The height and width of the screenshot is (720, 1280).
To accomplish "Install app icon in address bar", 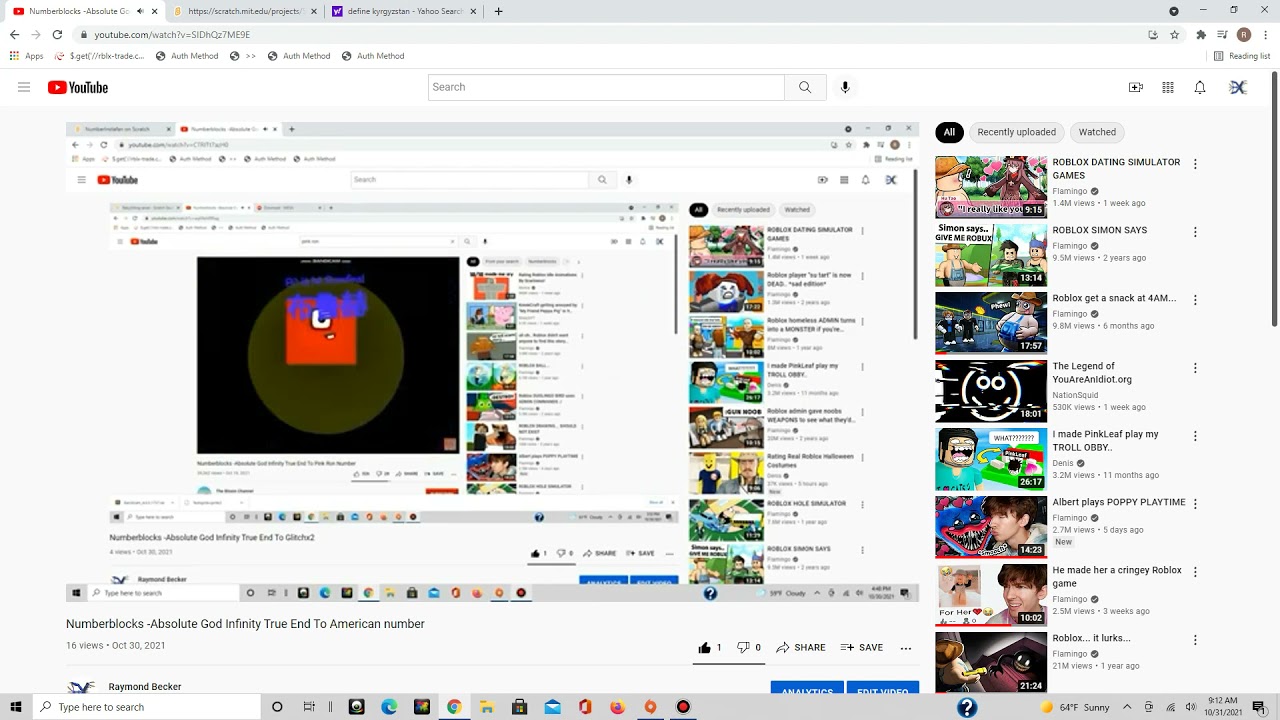I will coord(1153,34).
